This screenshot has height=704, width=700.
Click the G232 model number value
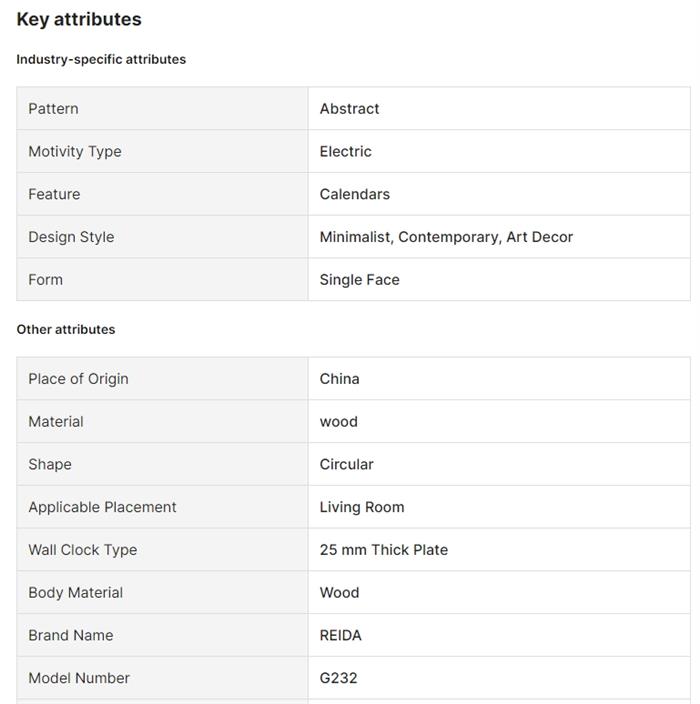(338, 678)
